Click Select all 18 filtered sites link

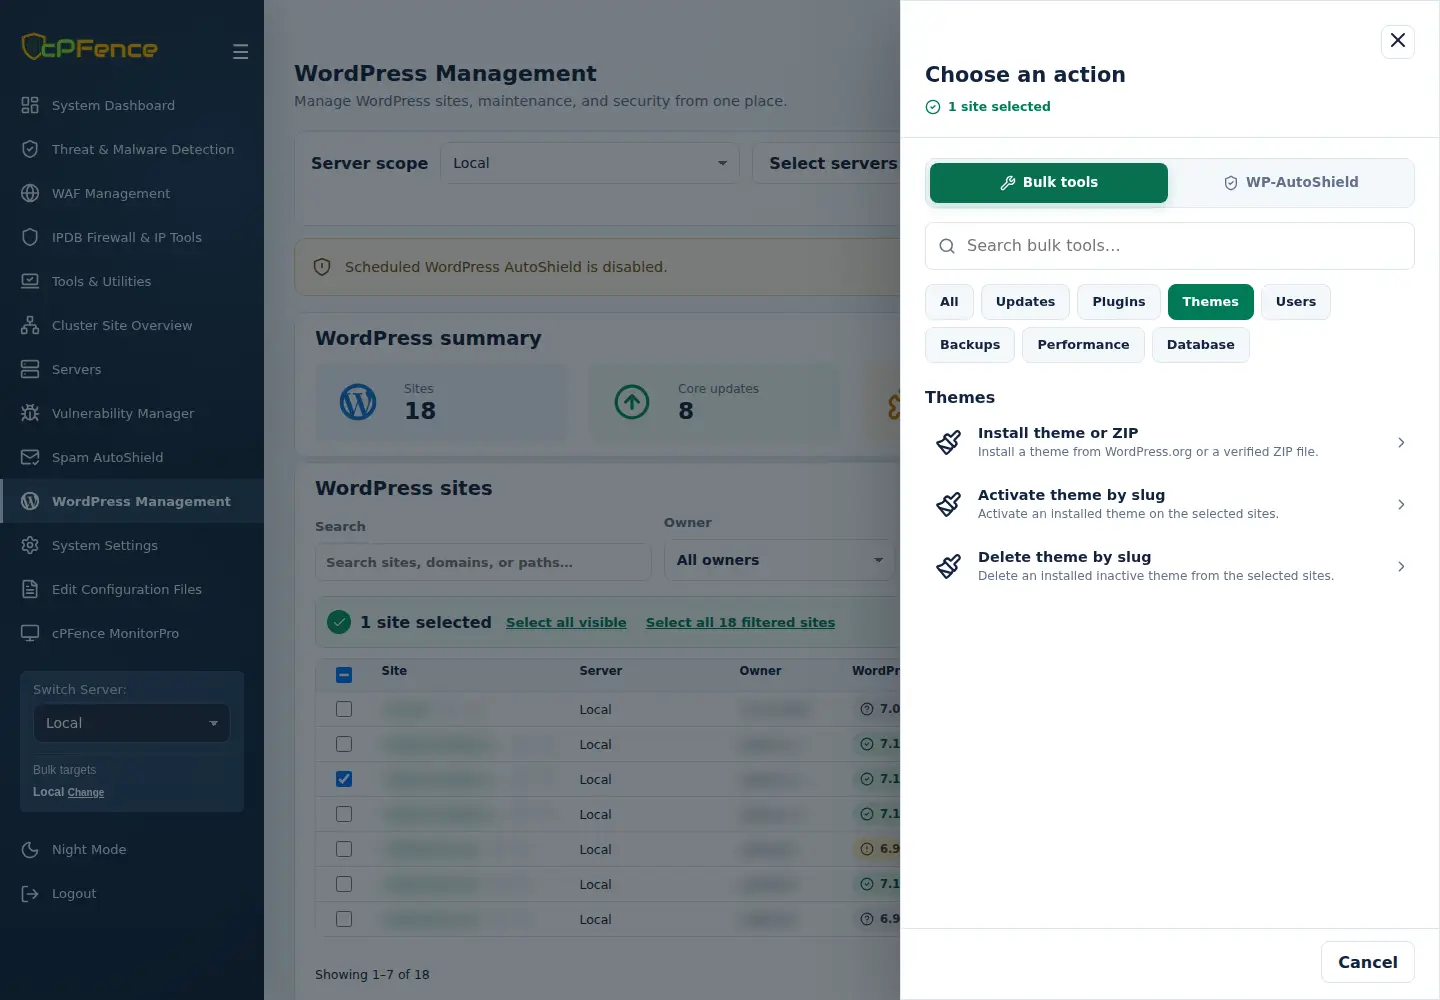[740, 622]
